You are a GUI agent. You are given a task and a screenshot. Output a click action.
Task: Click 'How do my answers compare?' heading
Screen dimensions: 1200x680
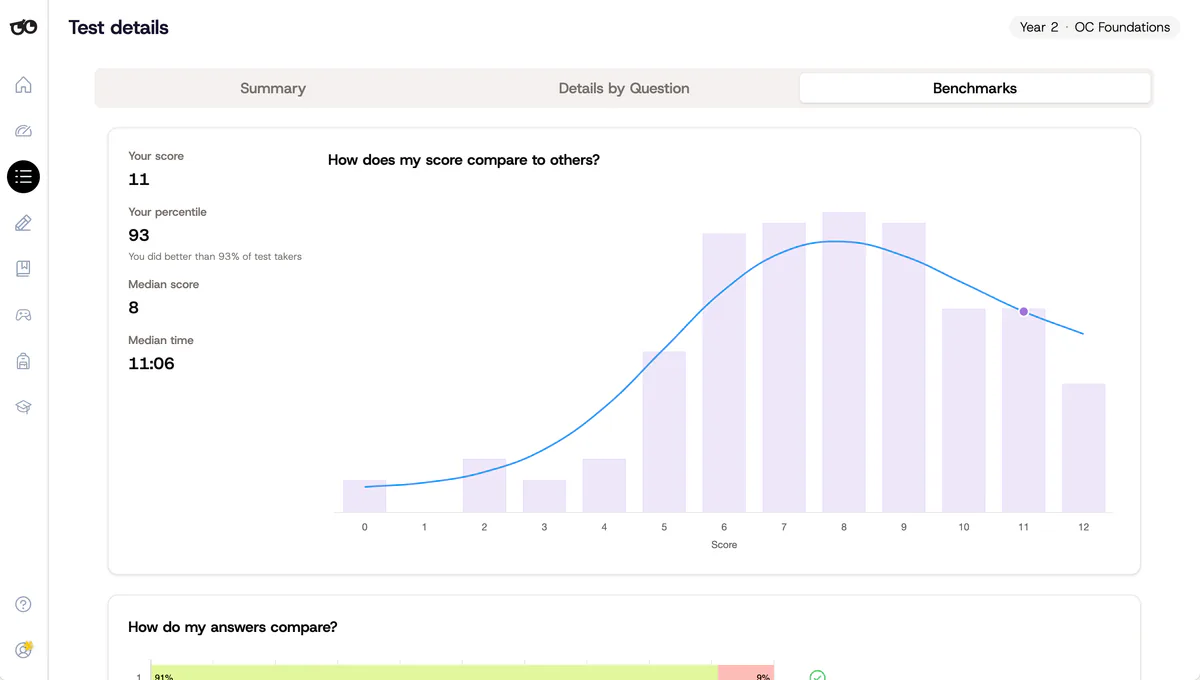coord(233,627)
